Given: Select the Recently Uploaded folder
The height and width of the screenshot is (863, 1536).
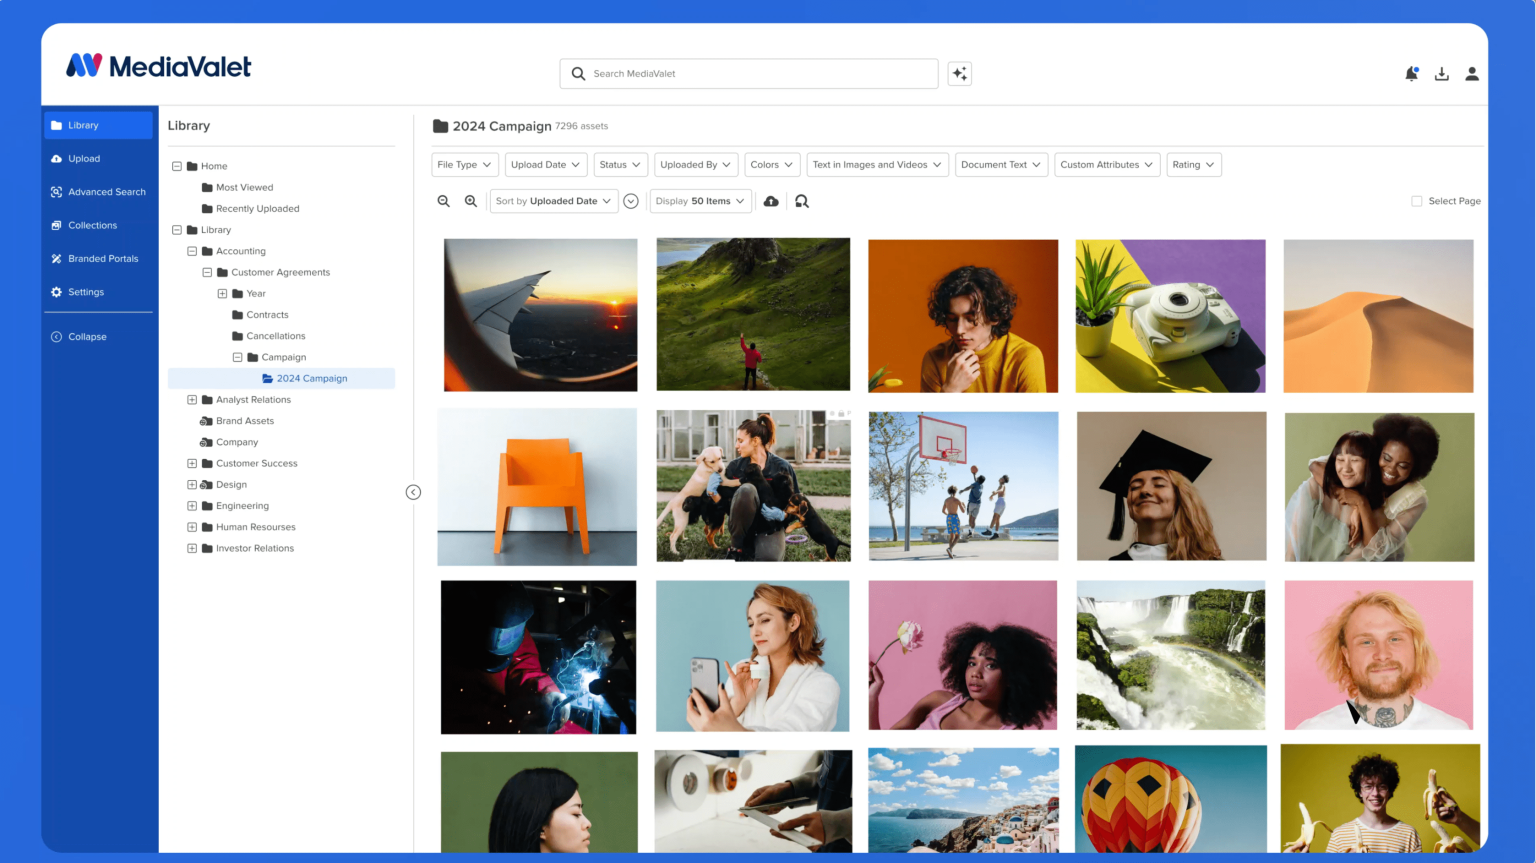Looking at the screenshot, I should click(257, 209).
